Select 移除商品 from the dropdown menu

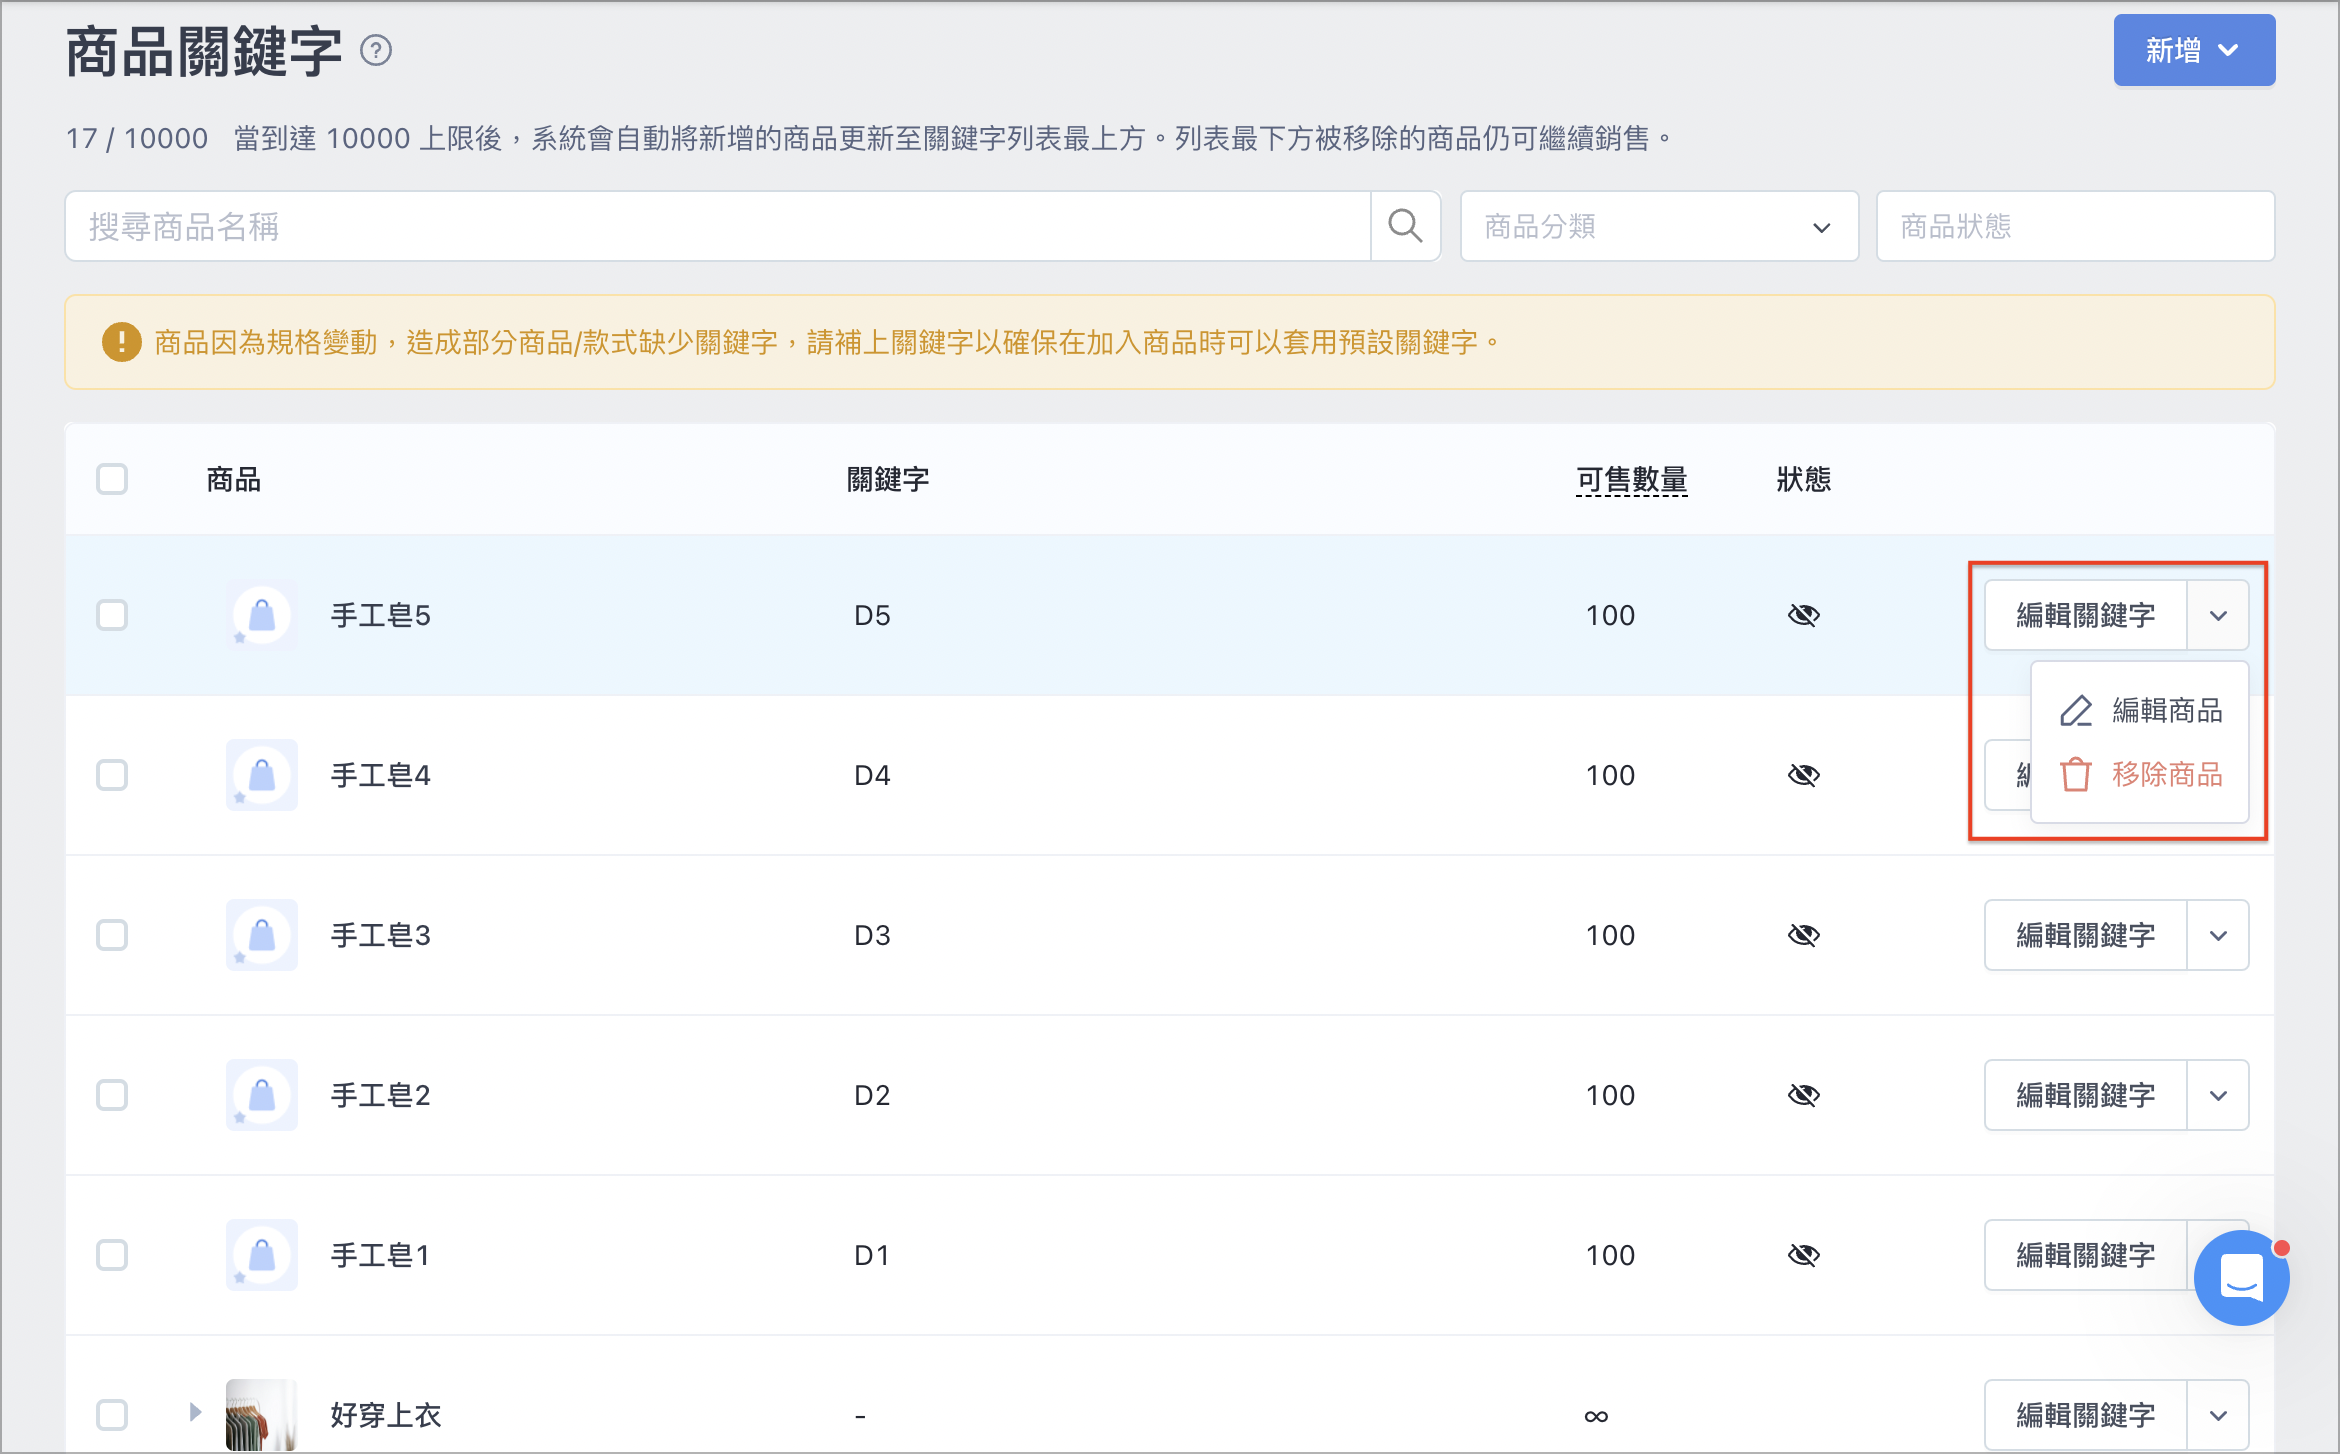pyautogui.click(x=2141, y=775)
